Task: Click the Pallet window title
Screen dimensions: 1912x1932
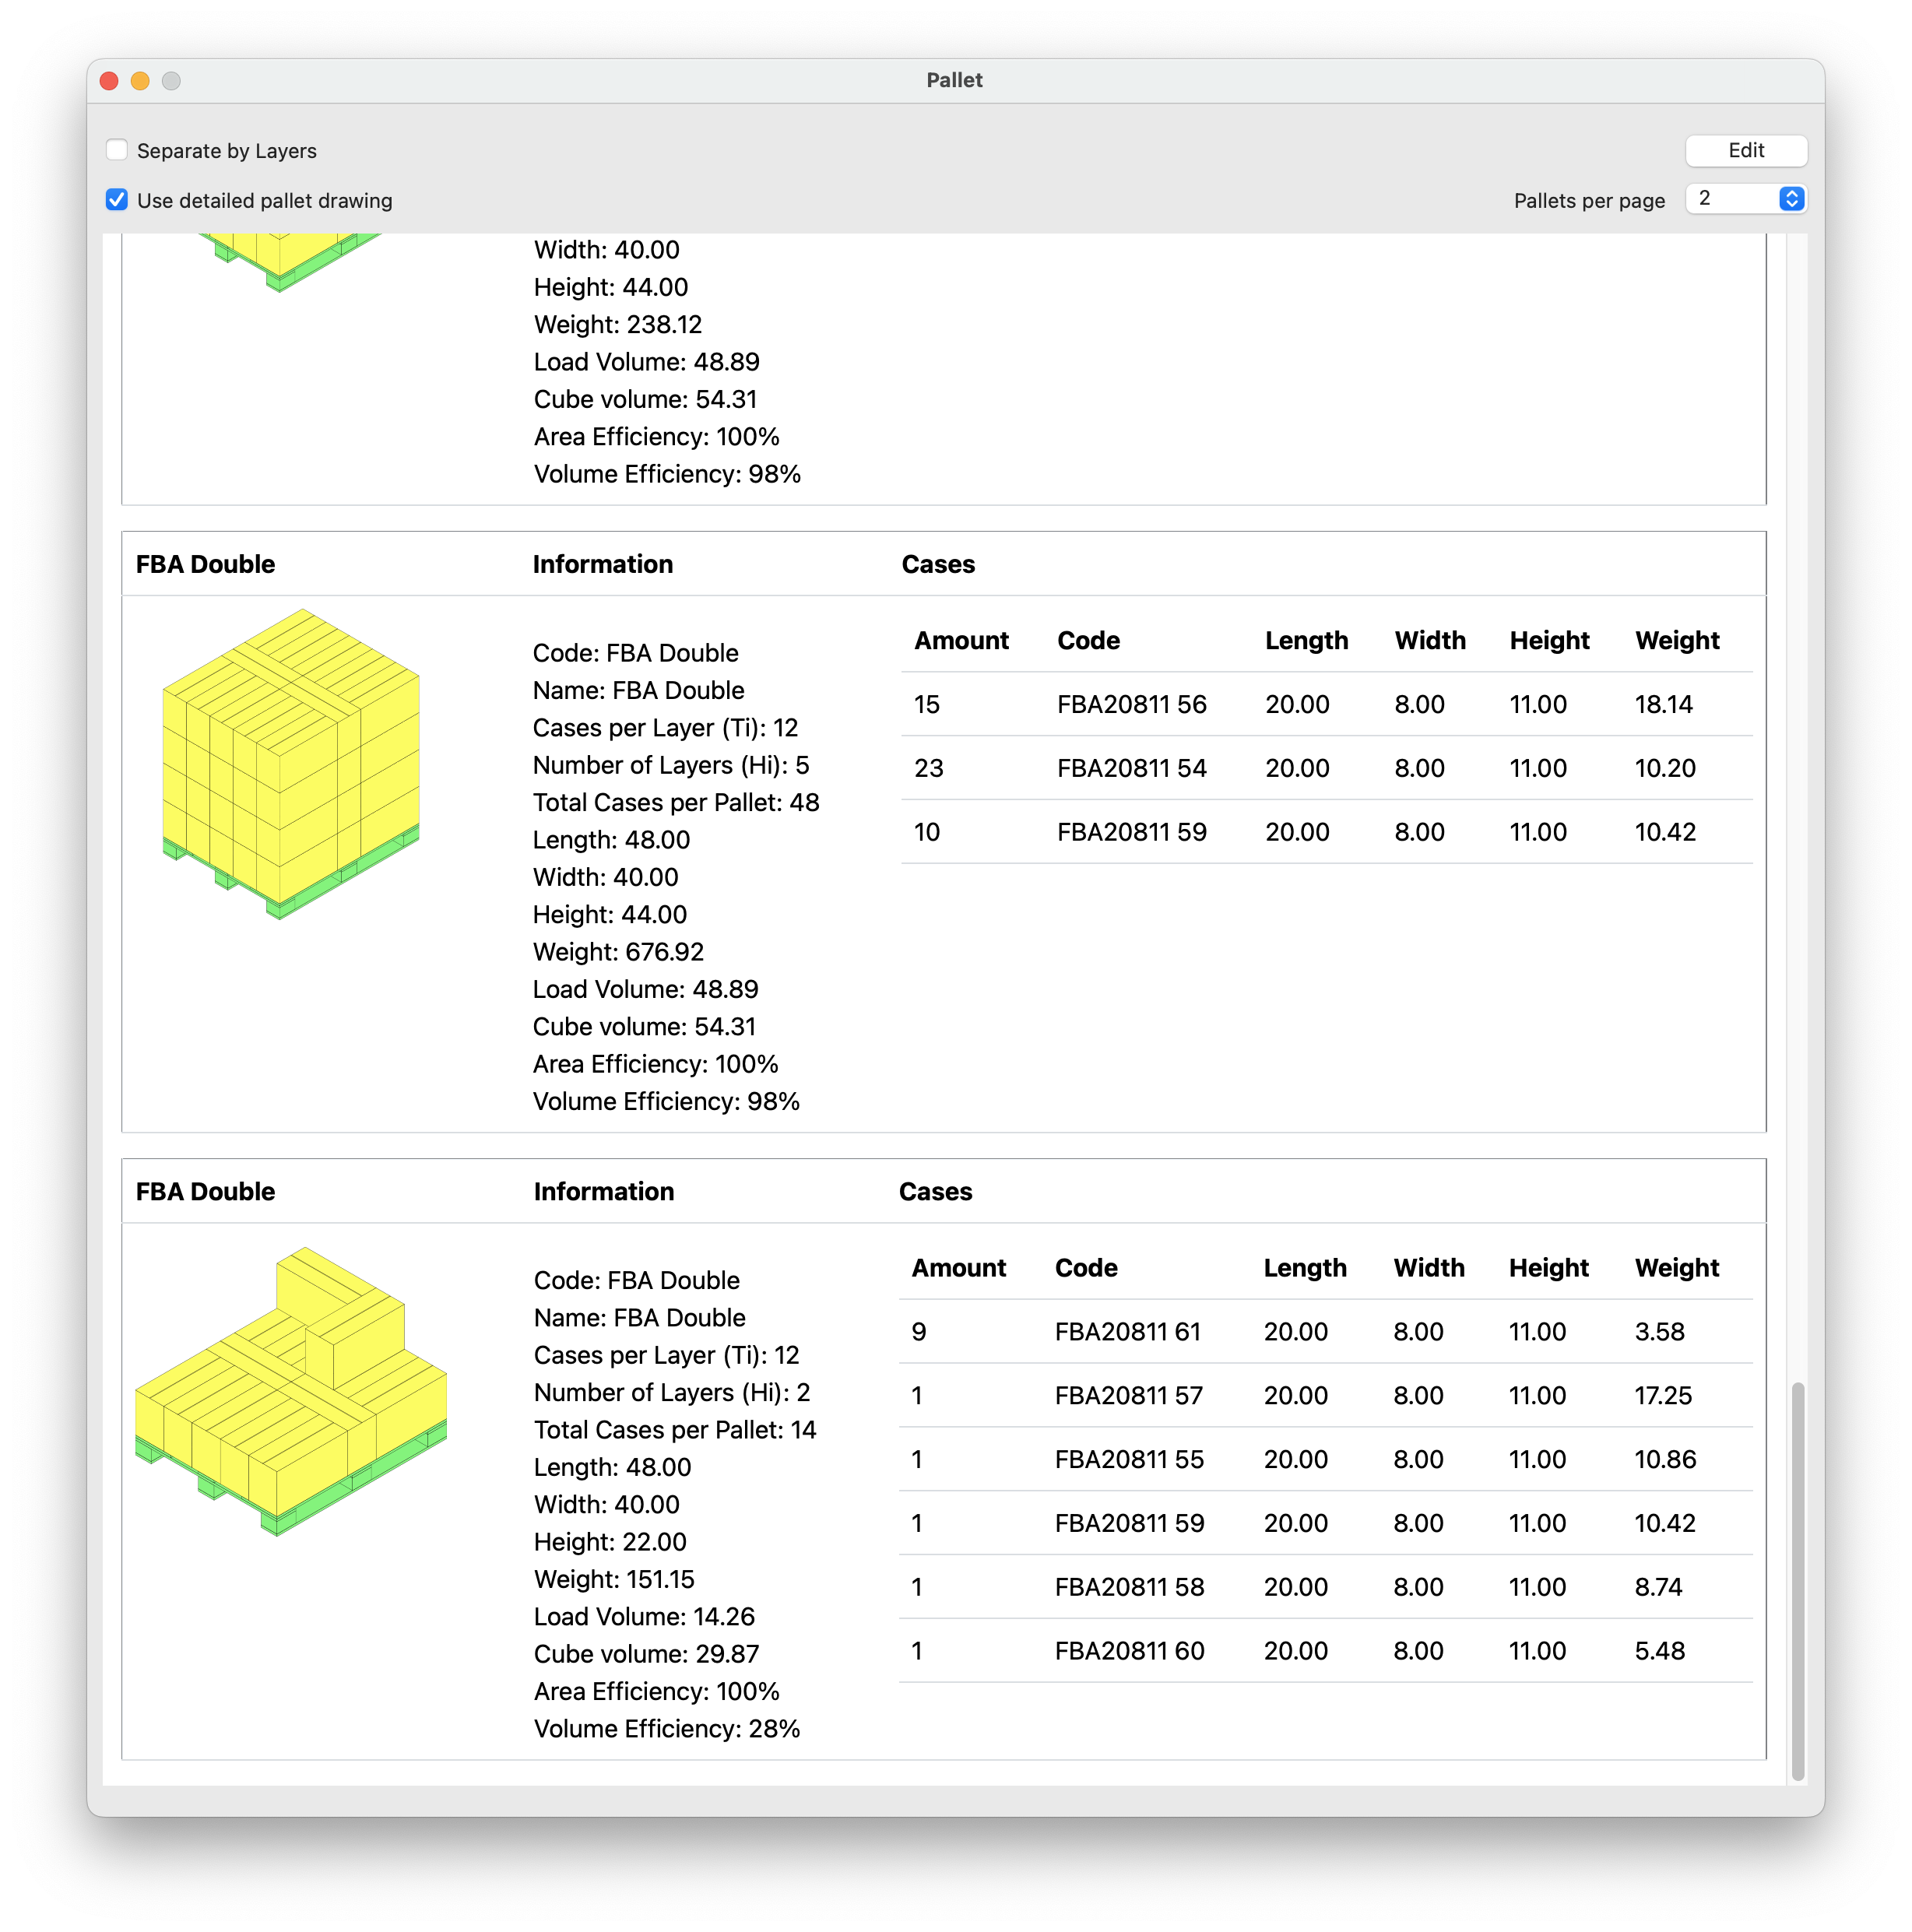Action: point(954,80)
